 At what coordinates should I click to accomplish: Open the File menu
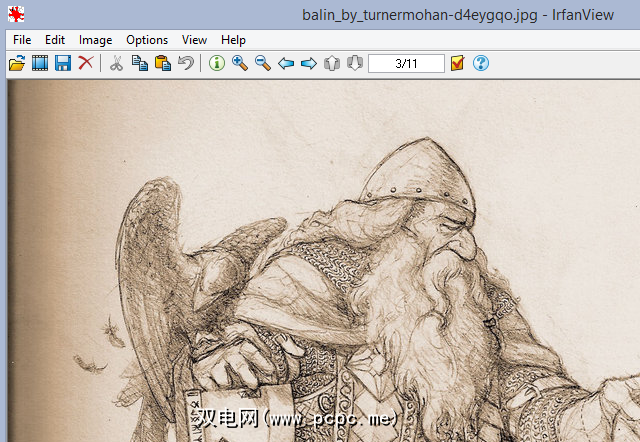(x=22, y=40)
